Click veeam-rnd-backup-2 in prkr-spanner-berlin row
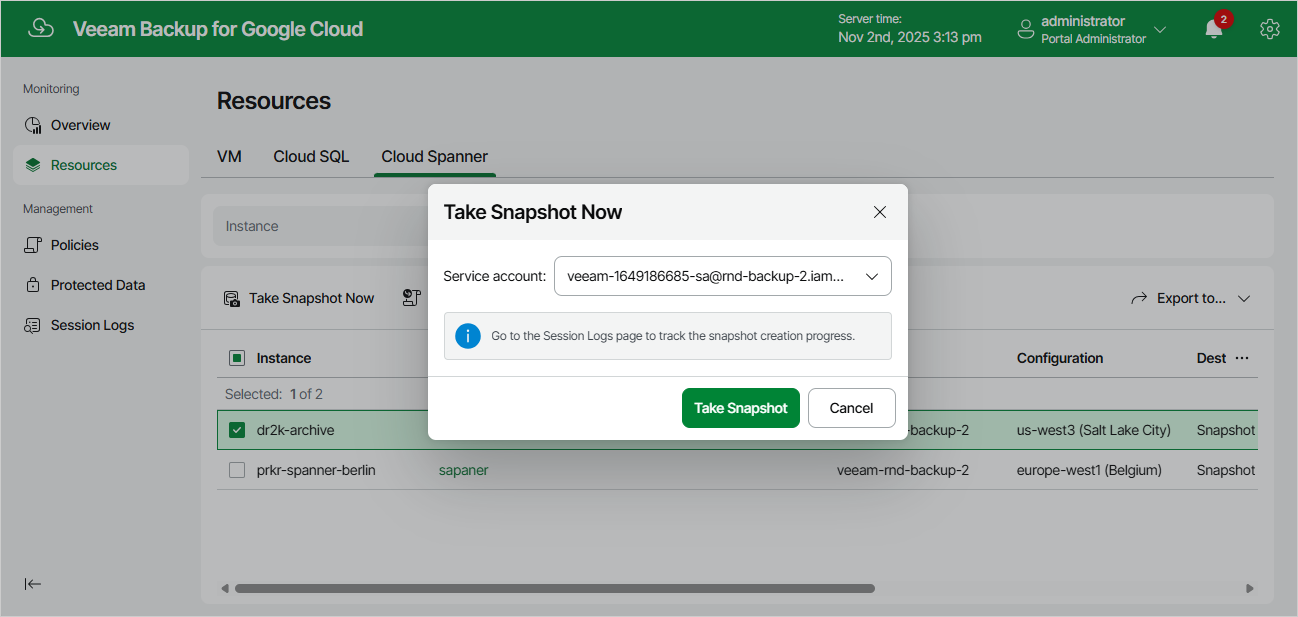Viewport: 1298px width, 617px height. [903, 470]
